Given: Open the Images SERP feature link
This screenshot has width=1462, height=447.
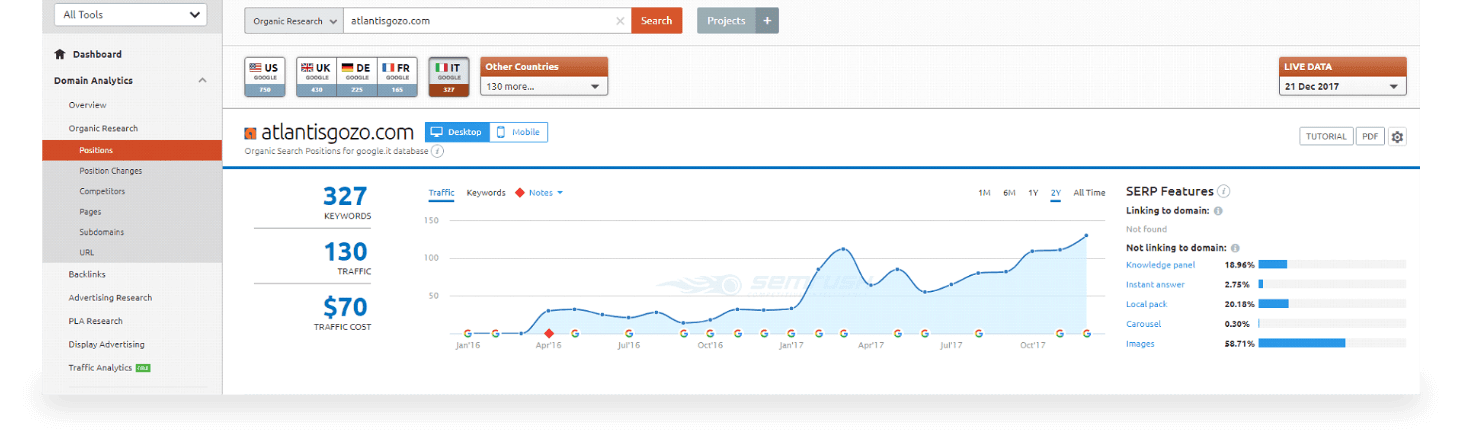Looking at the screenshot, I should click(x=1140, y=344).
